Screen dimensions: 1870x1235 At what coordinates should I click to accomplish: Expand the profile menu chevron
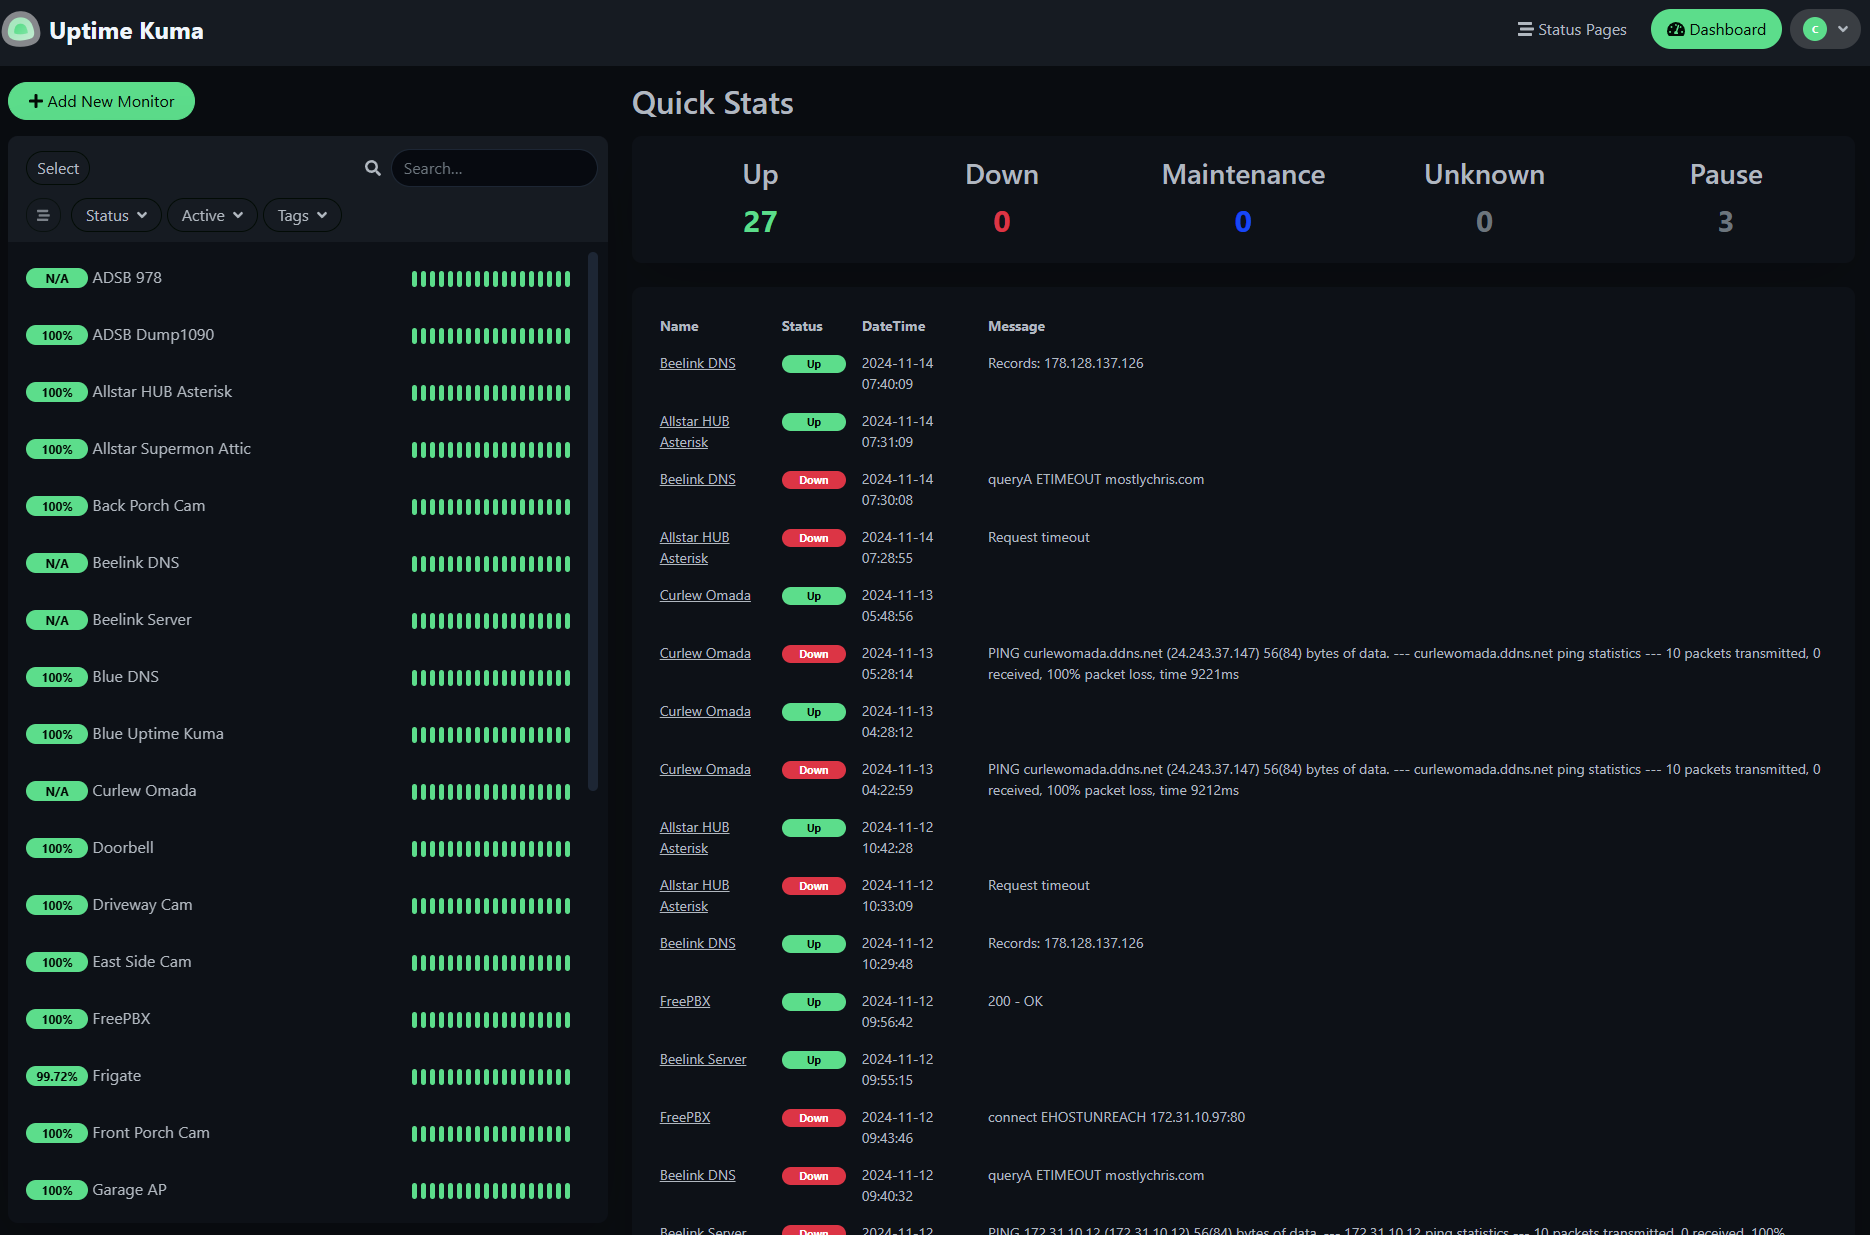click(1843, 29)
